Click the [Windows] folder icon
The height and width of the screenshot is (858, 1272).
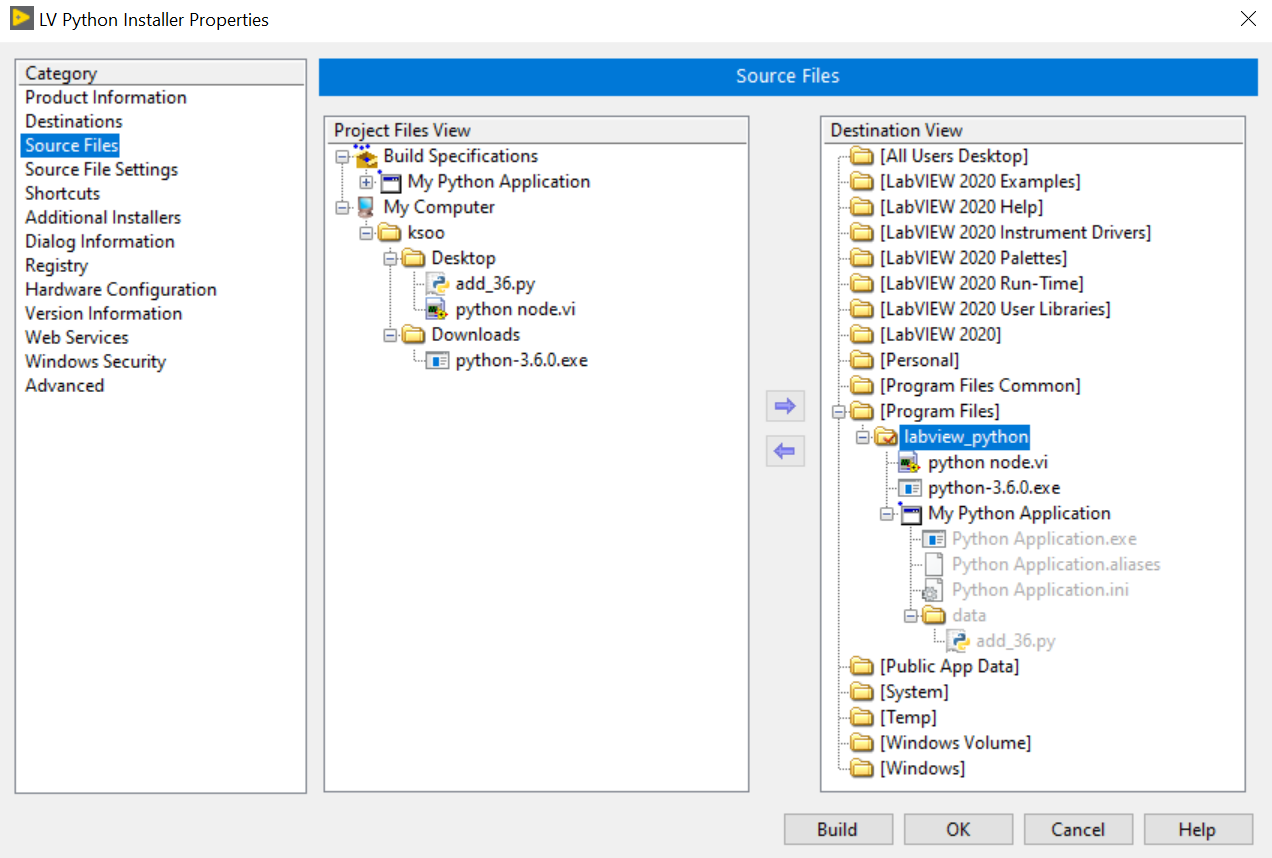point(861,768)
